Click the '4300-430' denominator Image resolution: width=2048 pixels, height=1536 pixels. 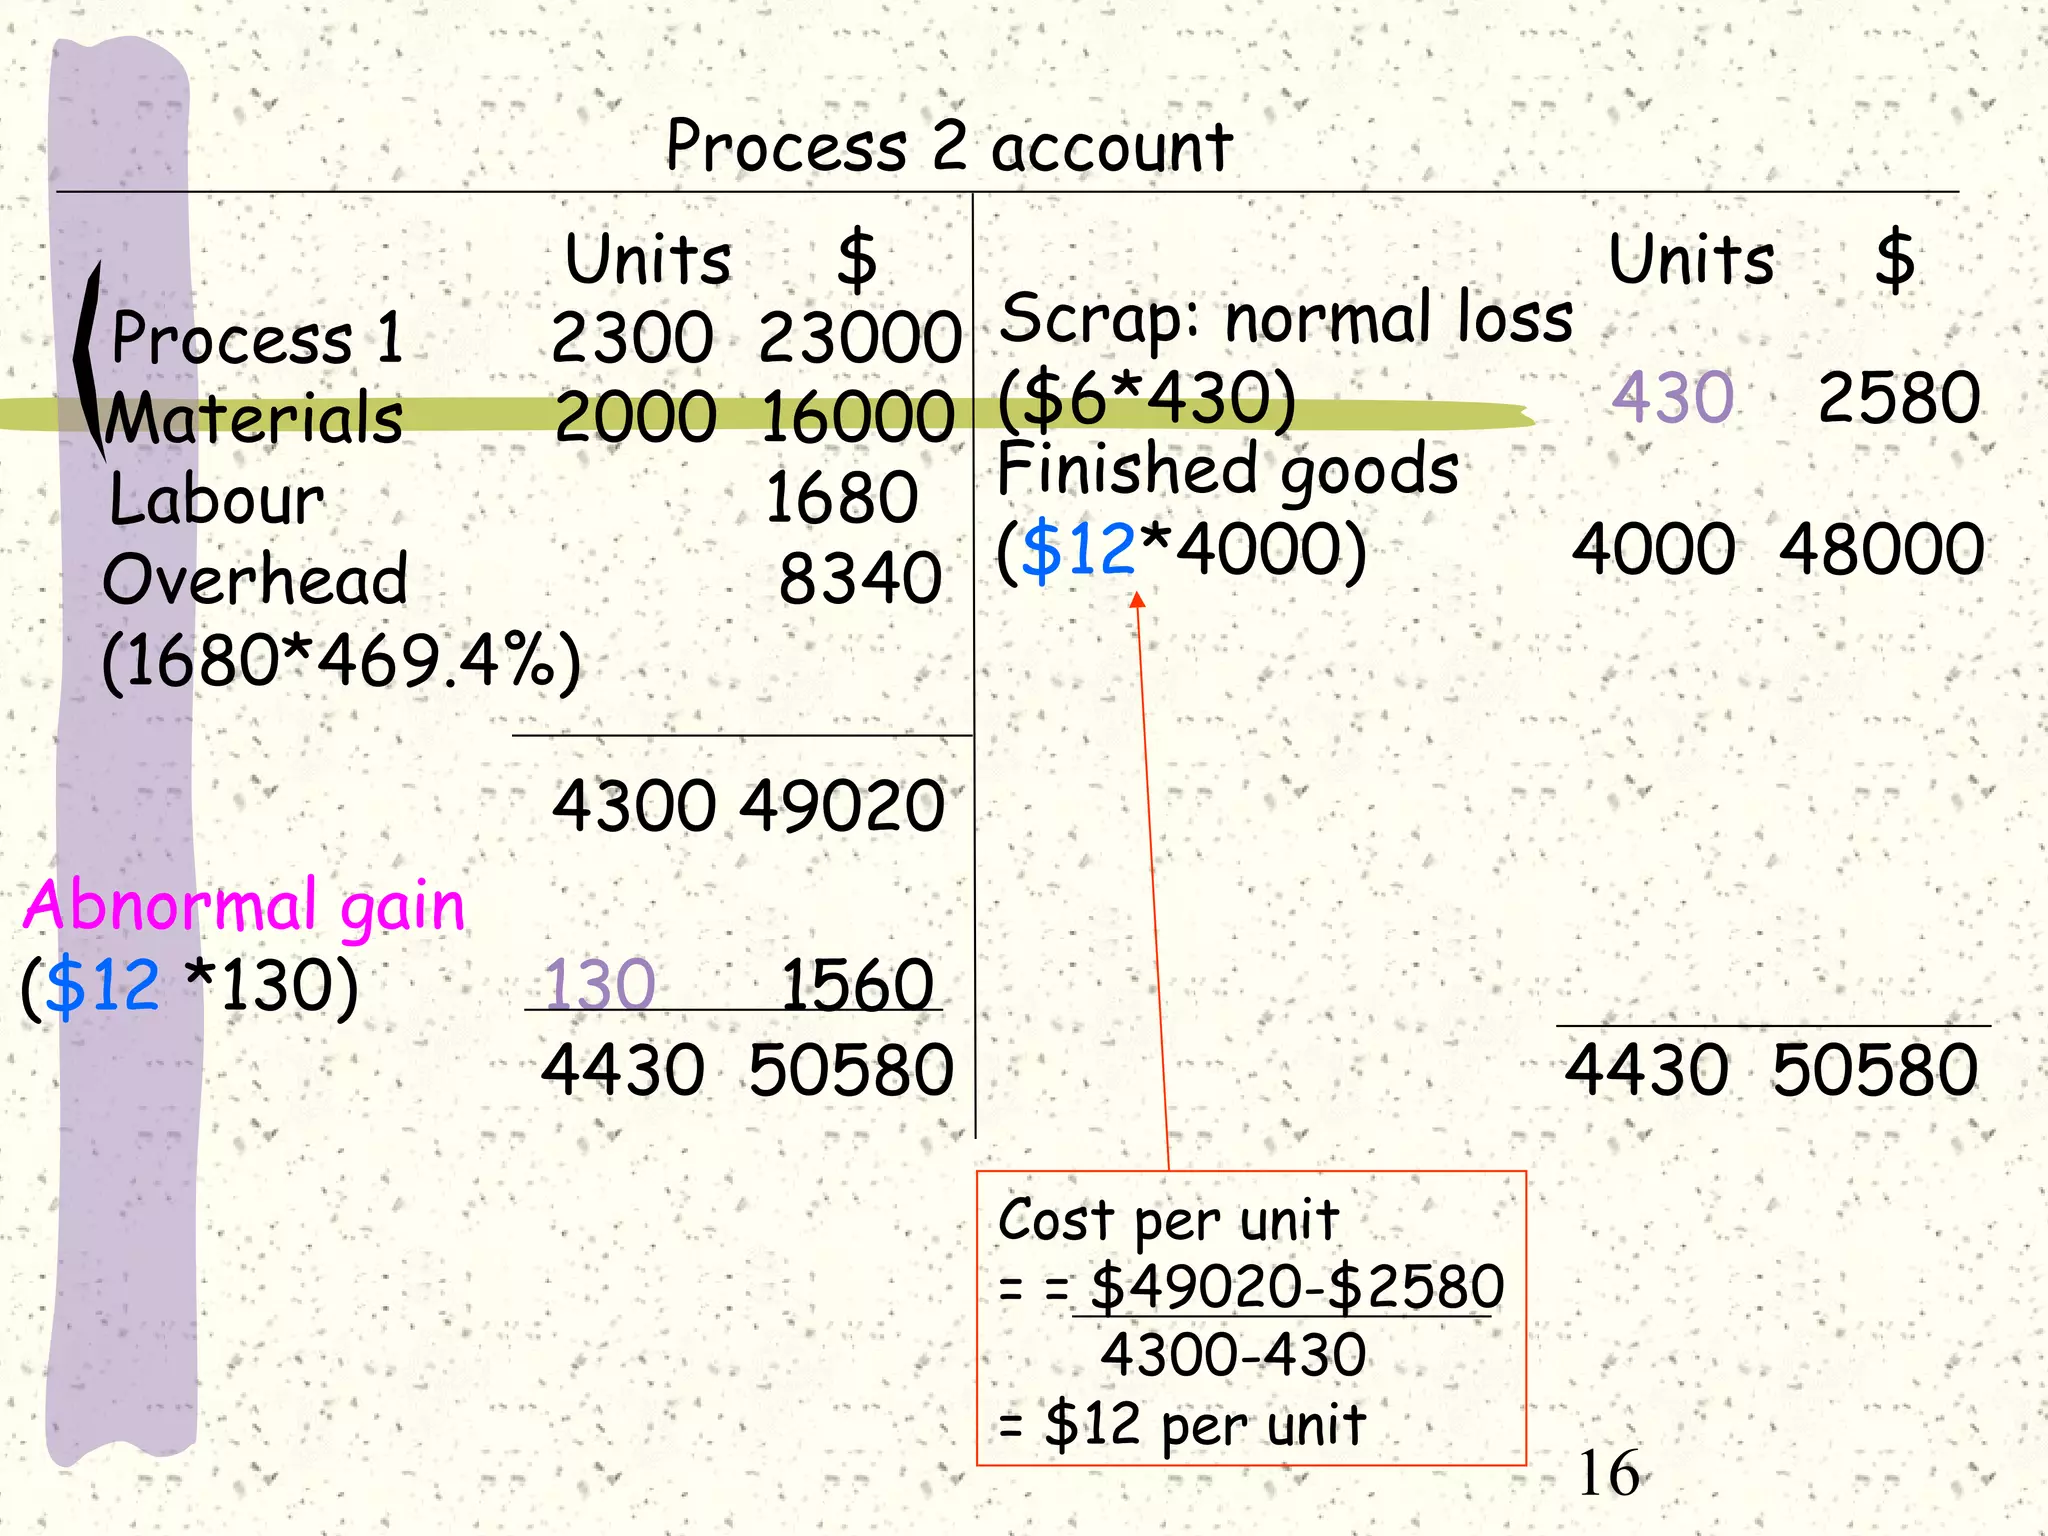[x=1233, y=1356]
